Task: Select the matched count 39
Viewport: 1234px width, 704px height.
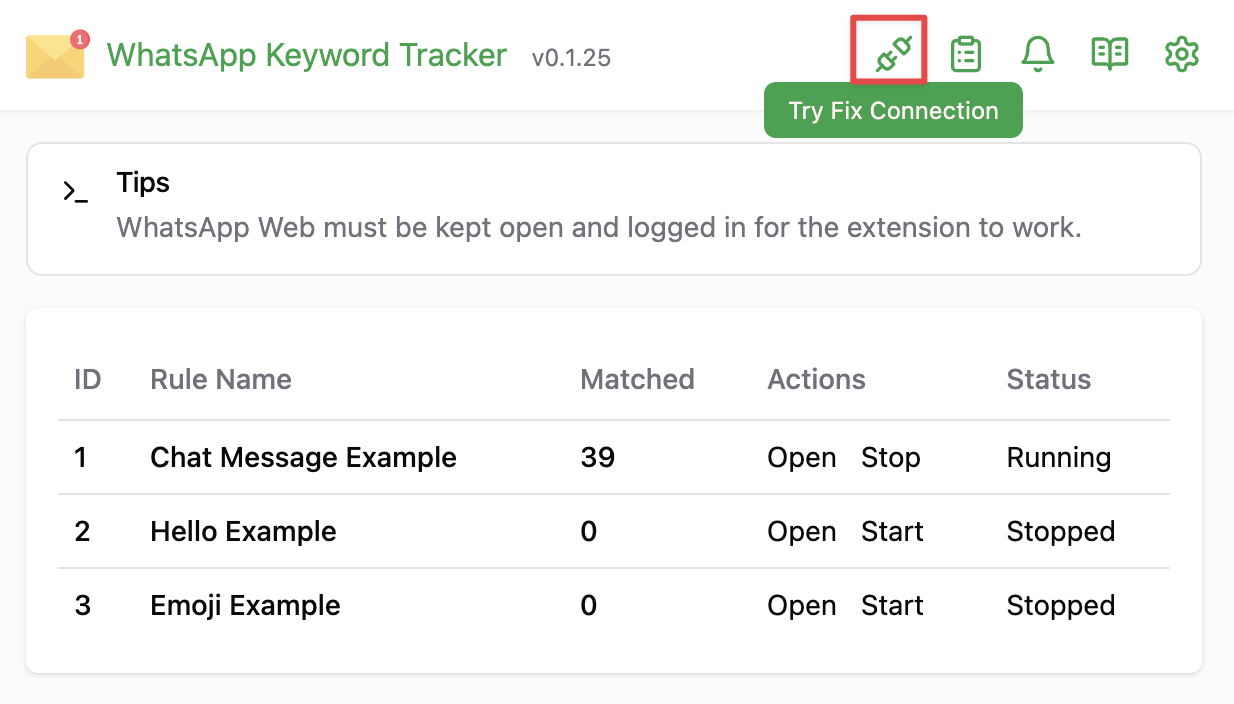Action: tap(597, 458)
